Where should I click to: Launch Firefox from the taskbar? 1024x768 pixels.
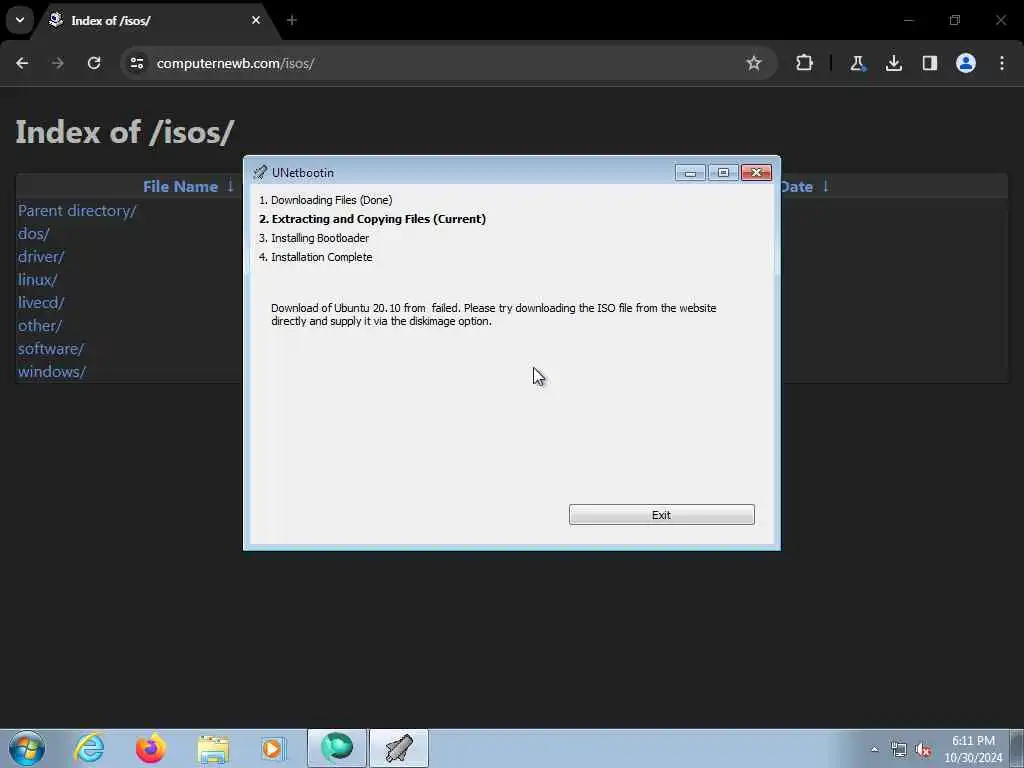point(150,748)
